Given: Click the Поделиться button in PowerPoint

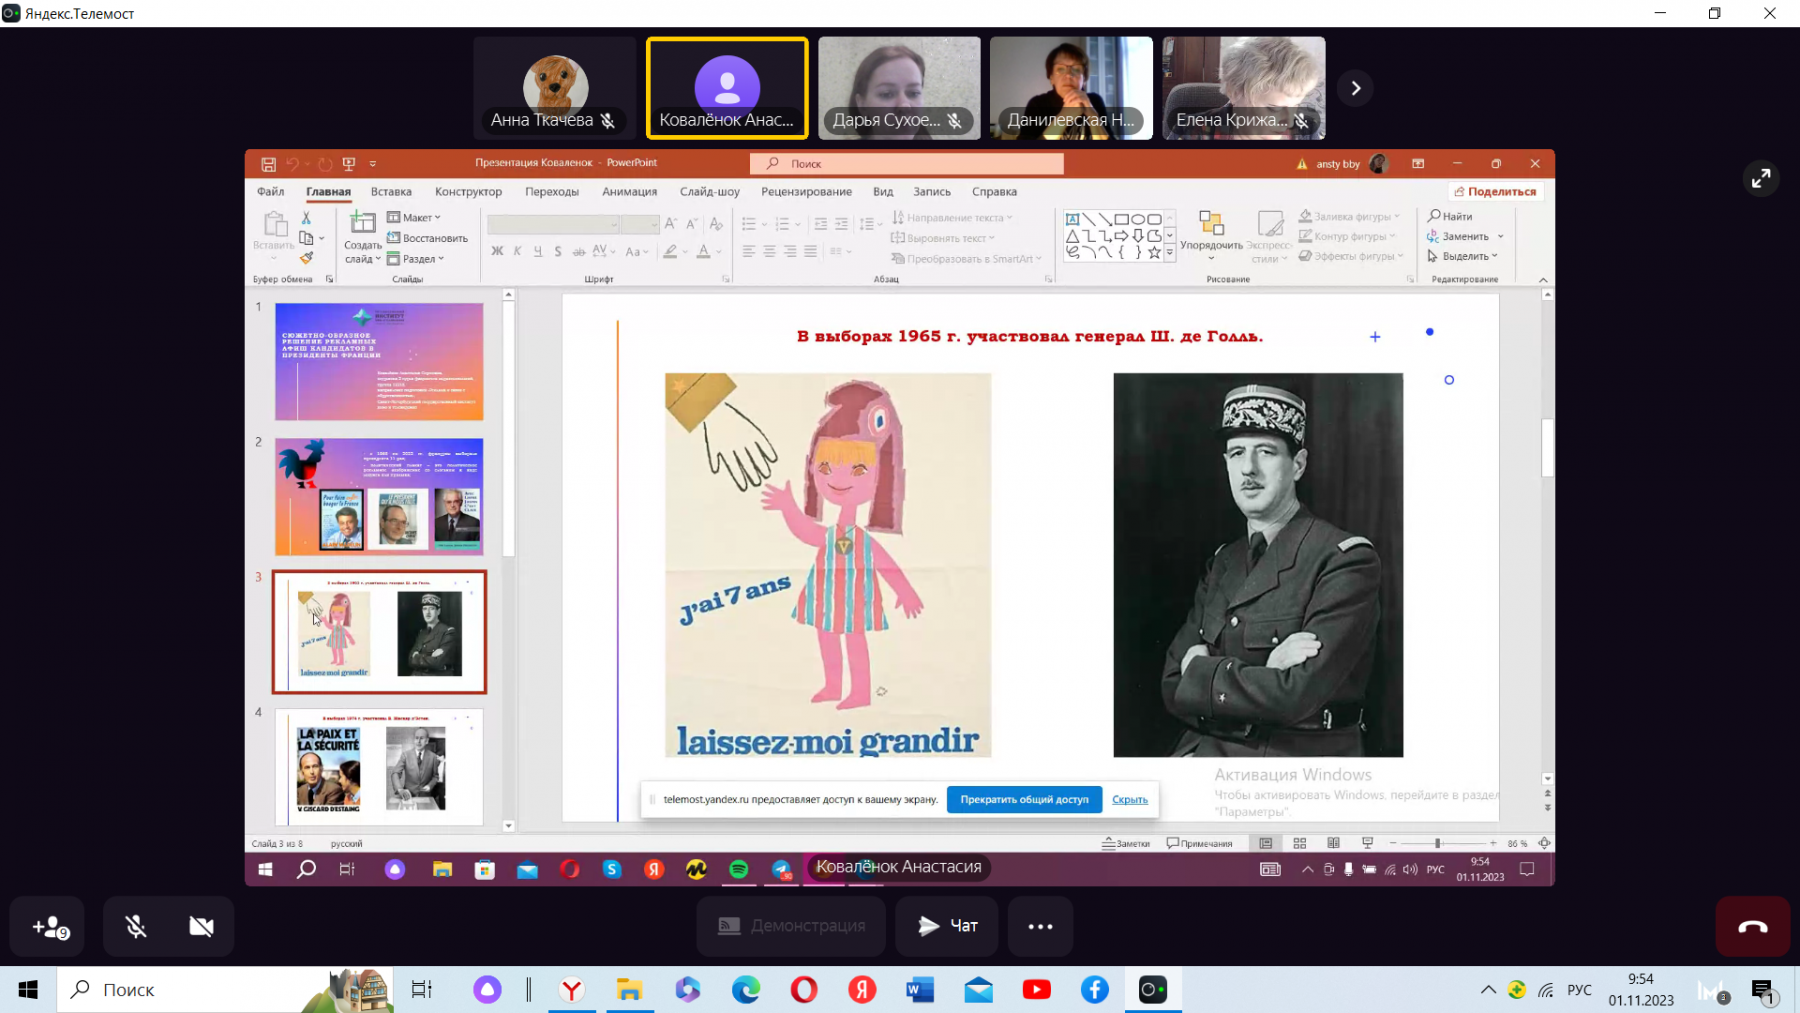Looking at the screenshot, I should tap(1495, 192).
